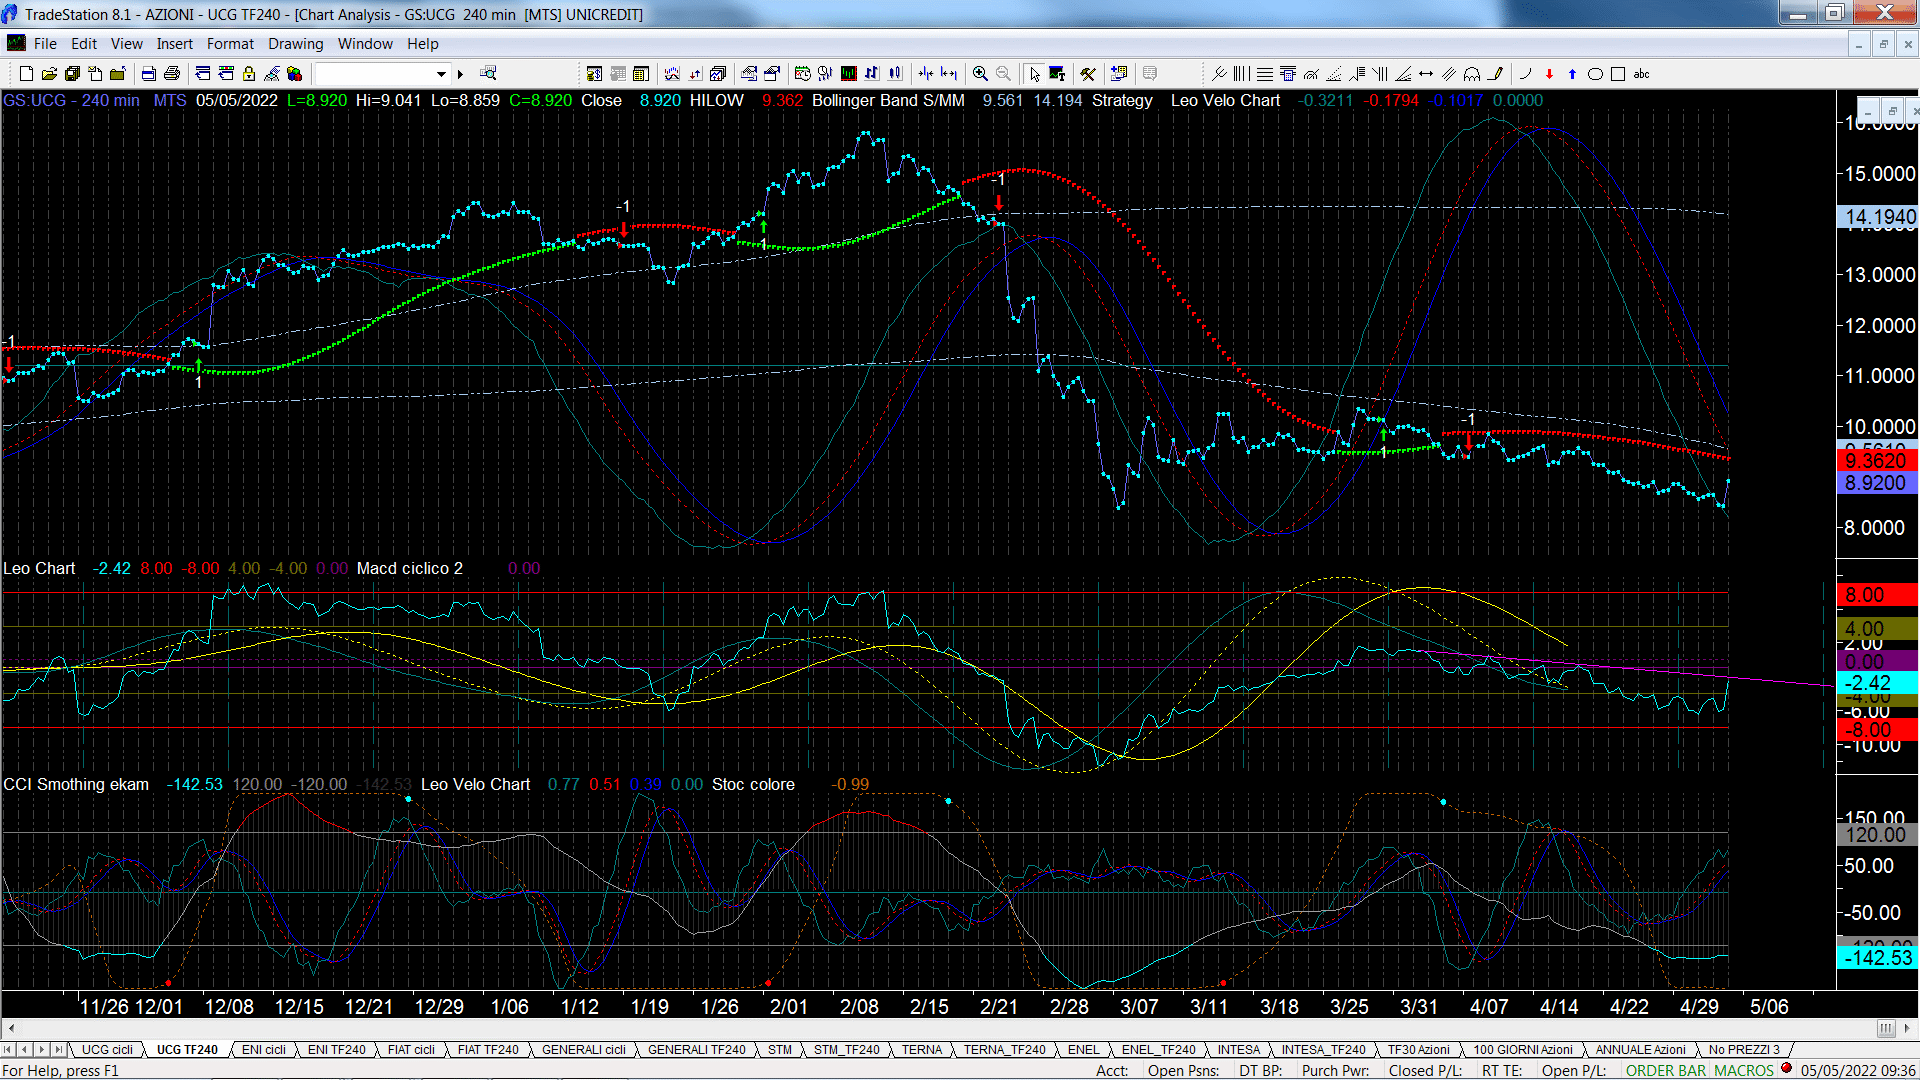Viewport: 1920px width, 1080px height.
Task: Open the Edit menu
Action: (84, 44)
